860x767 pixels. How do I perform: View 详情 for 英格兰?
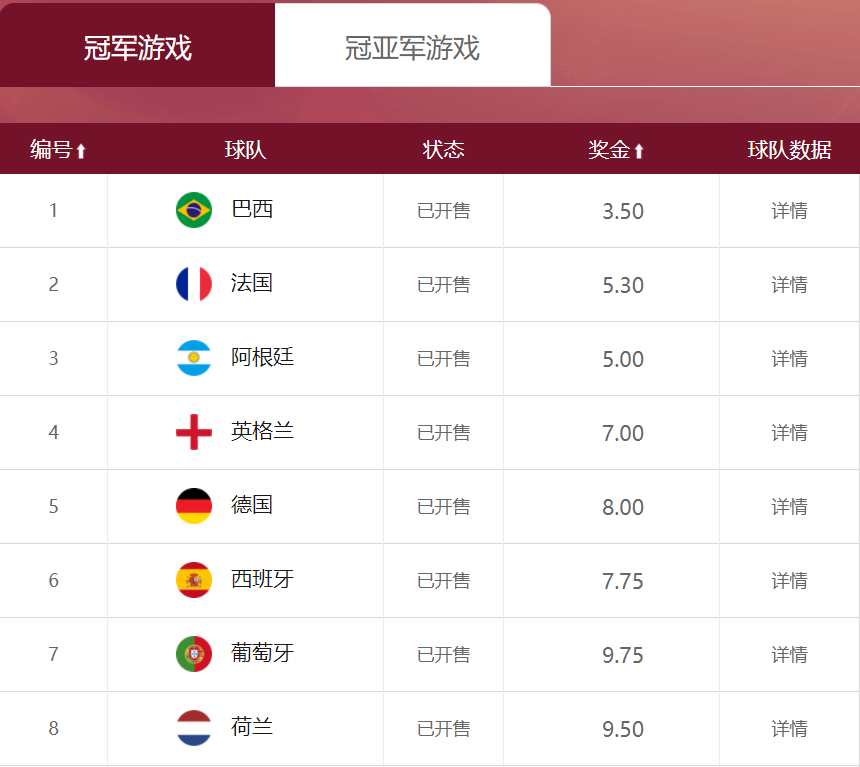pyautogui.click(x=789, y=433)
